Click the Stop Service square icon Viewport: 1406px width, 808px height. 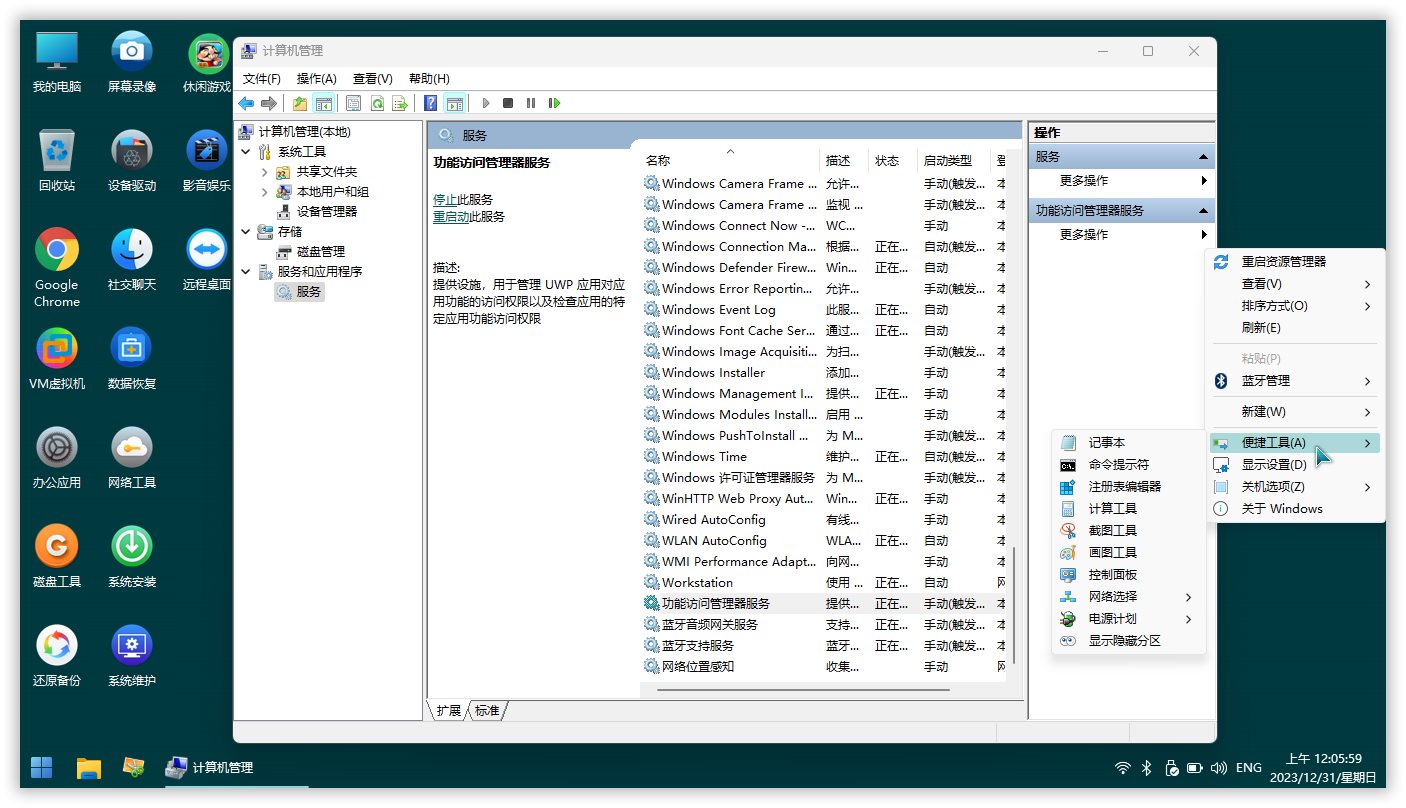(x=508, y=103)
